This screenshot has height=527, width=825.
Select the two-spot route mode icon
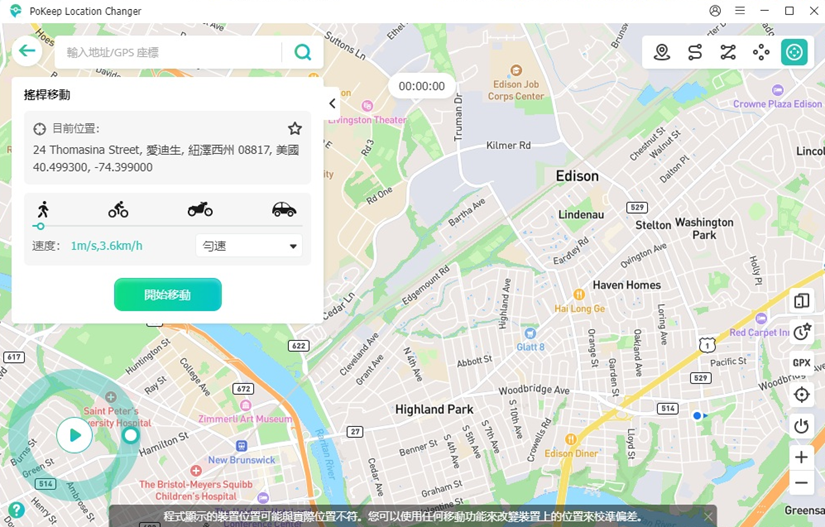[x=695, y=53]
